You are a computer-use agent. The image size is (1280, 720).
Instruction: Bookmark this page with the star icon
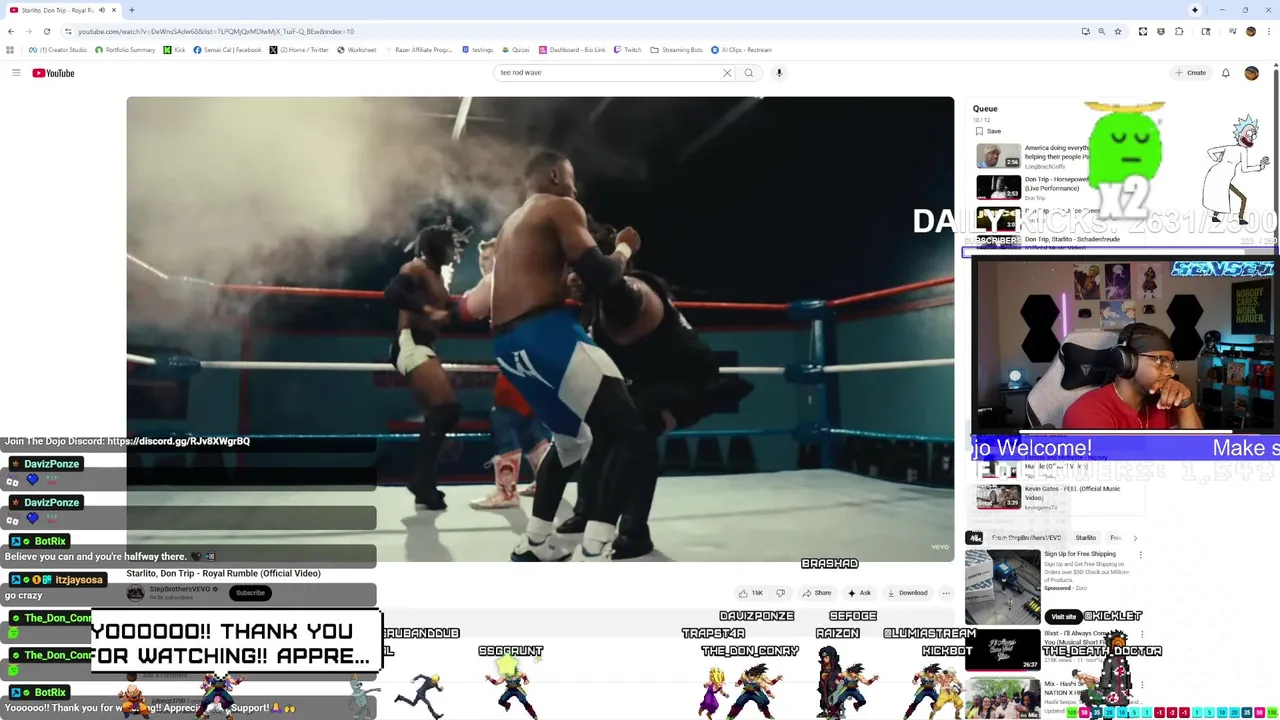pyautogui.click(x=1118, y=31)
